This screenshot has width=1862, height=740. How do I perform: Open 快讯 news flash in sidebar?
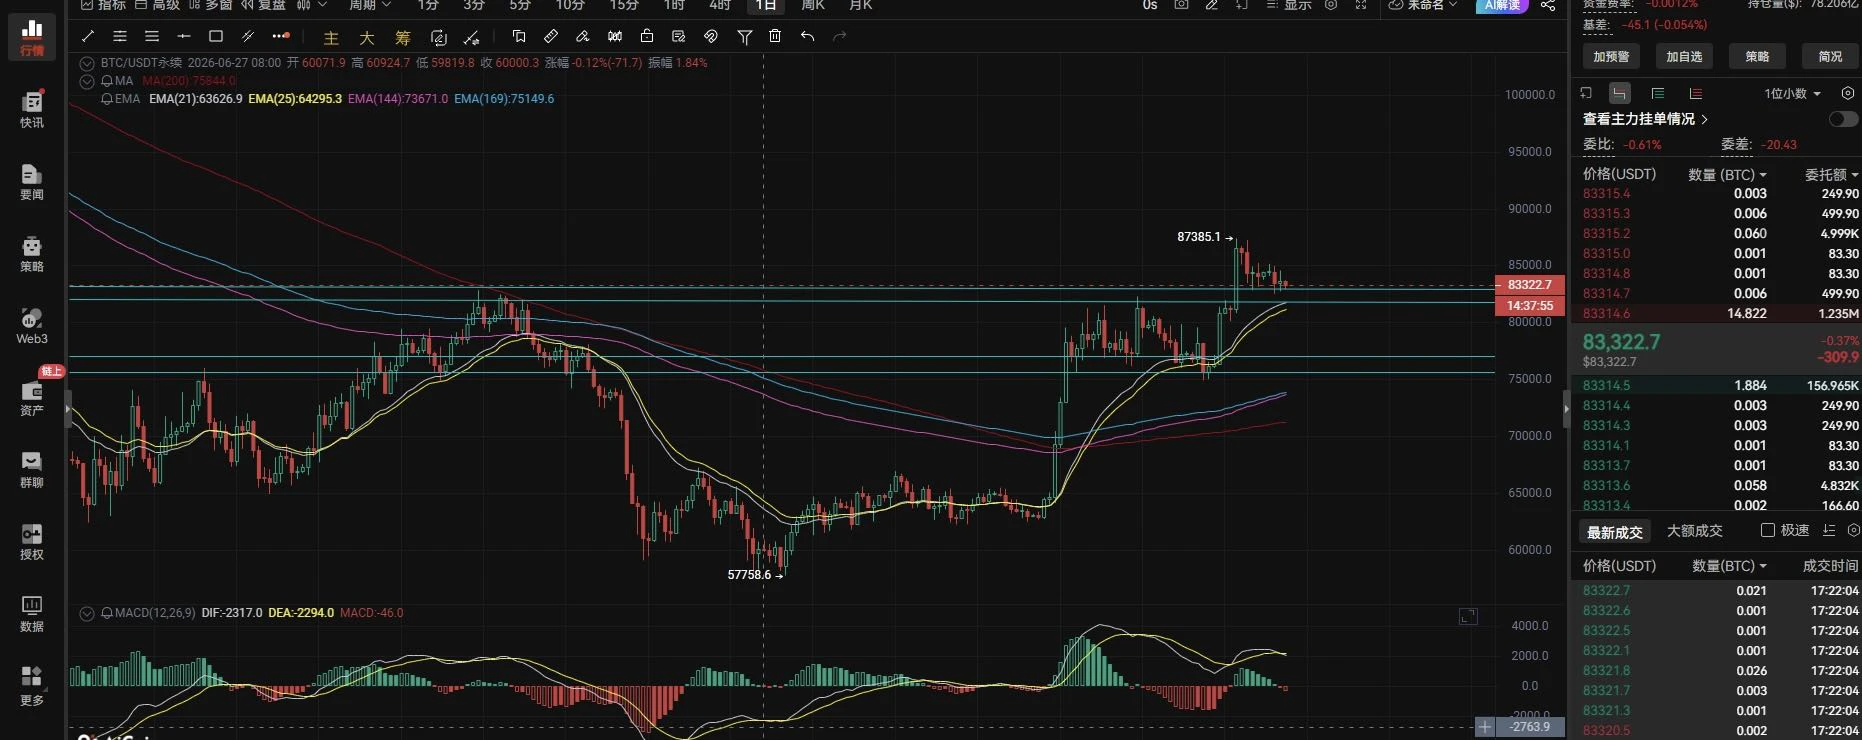coord(32,110)
